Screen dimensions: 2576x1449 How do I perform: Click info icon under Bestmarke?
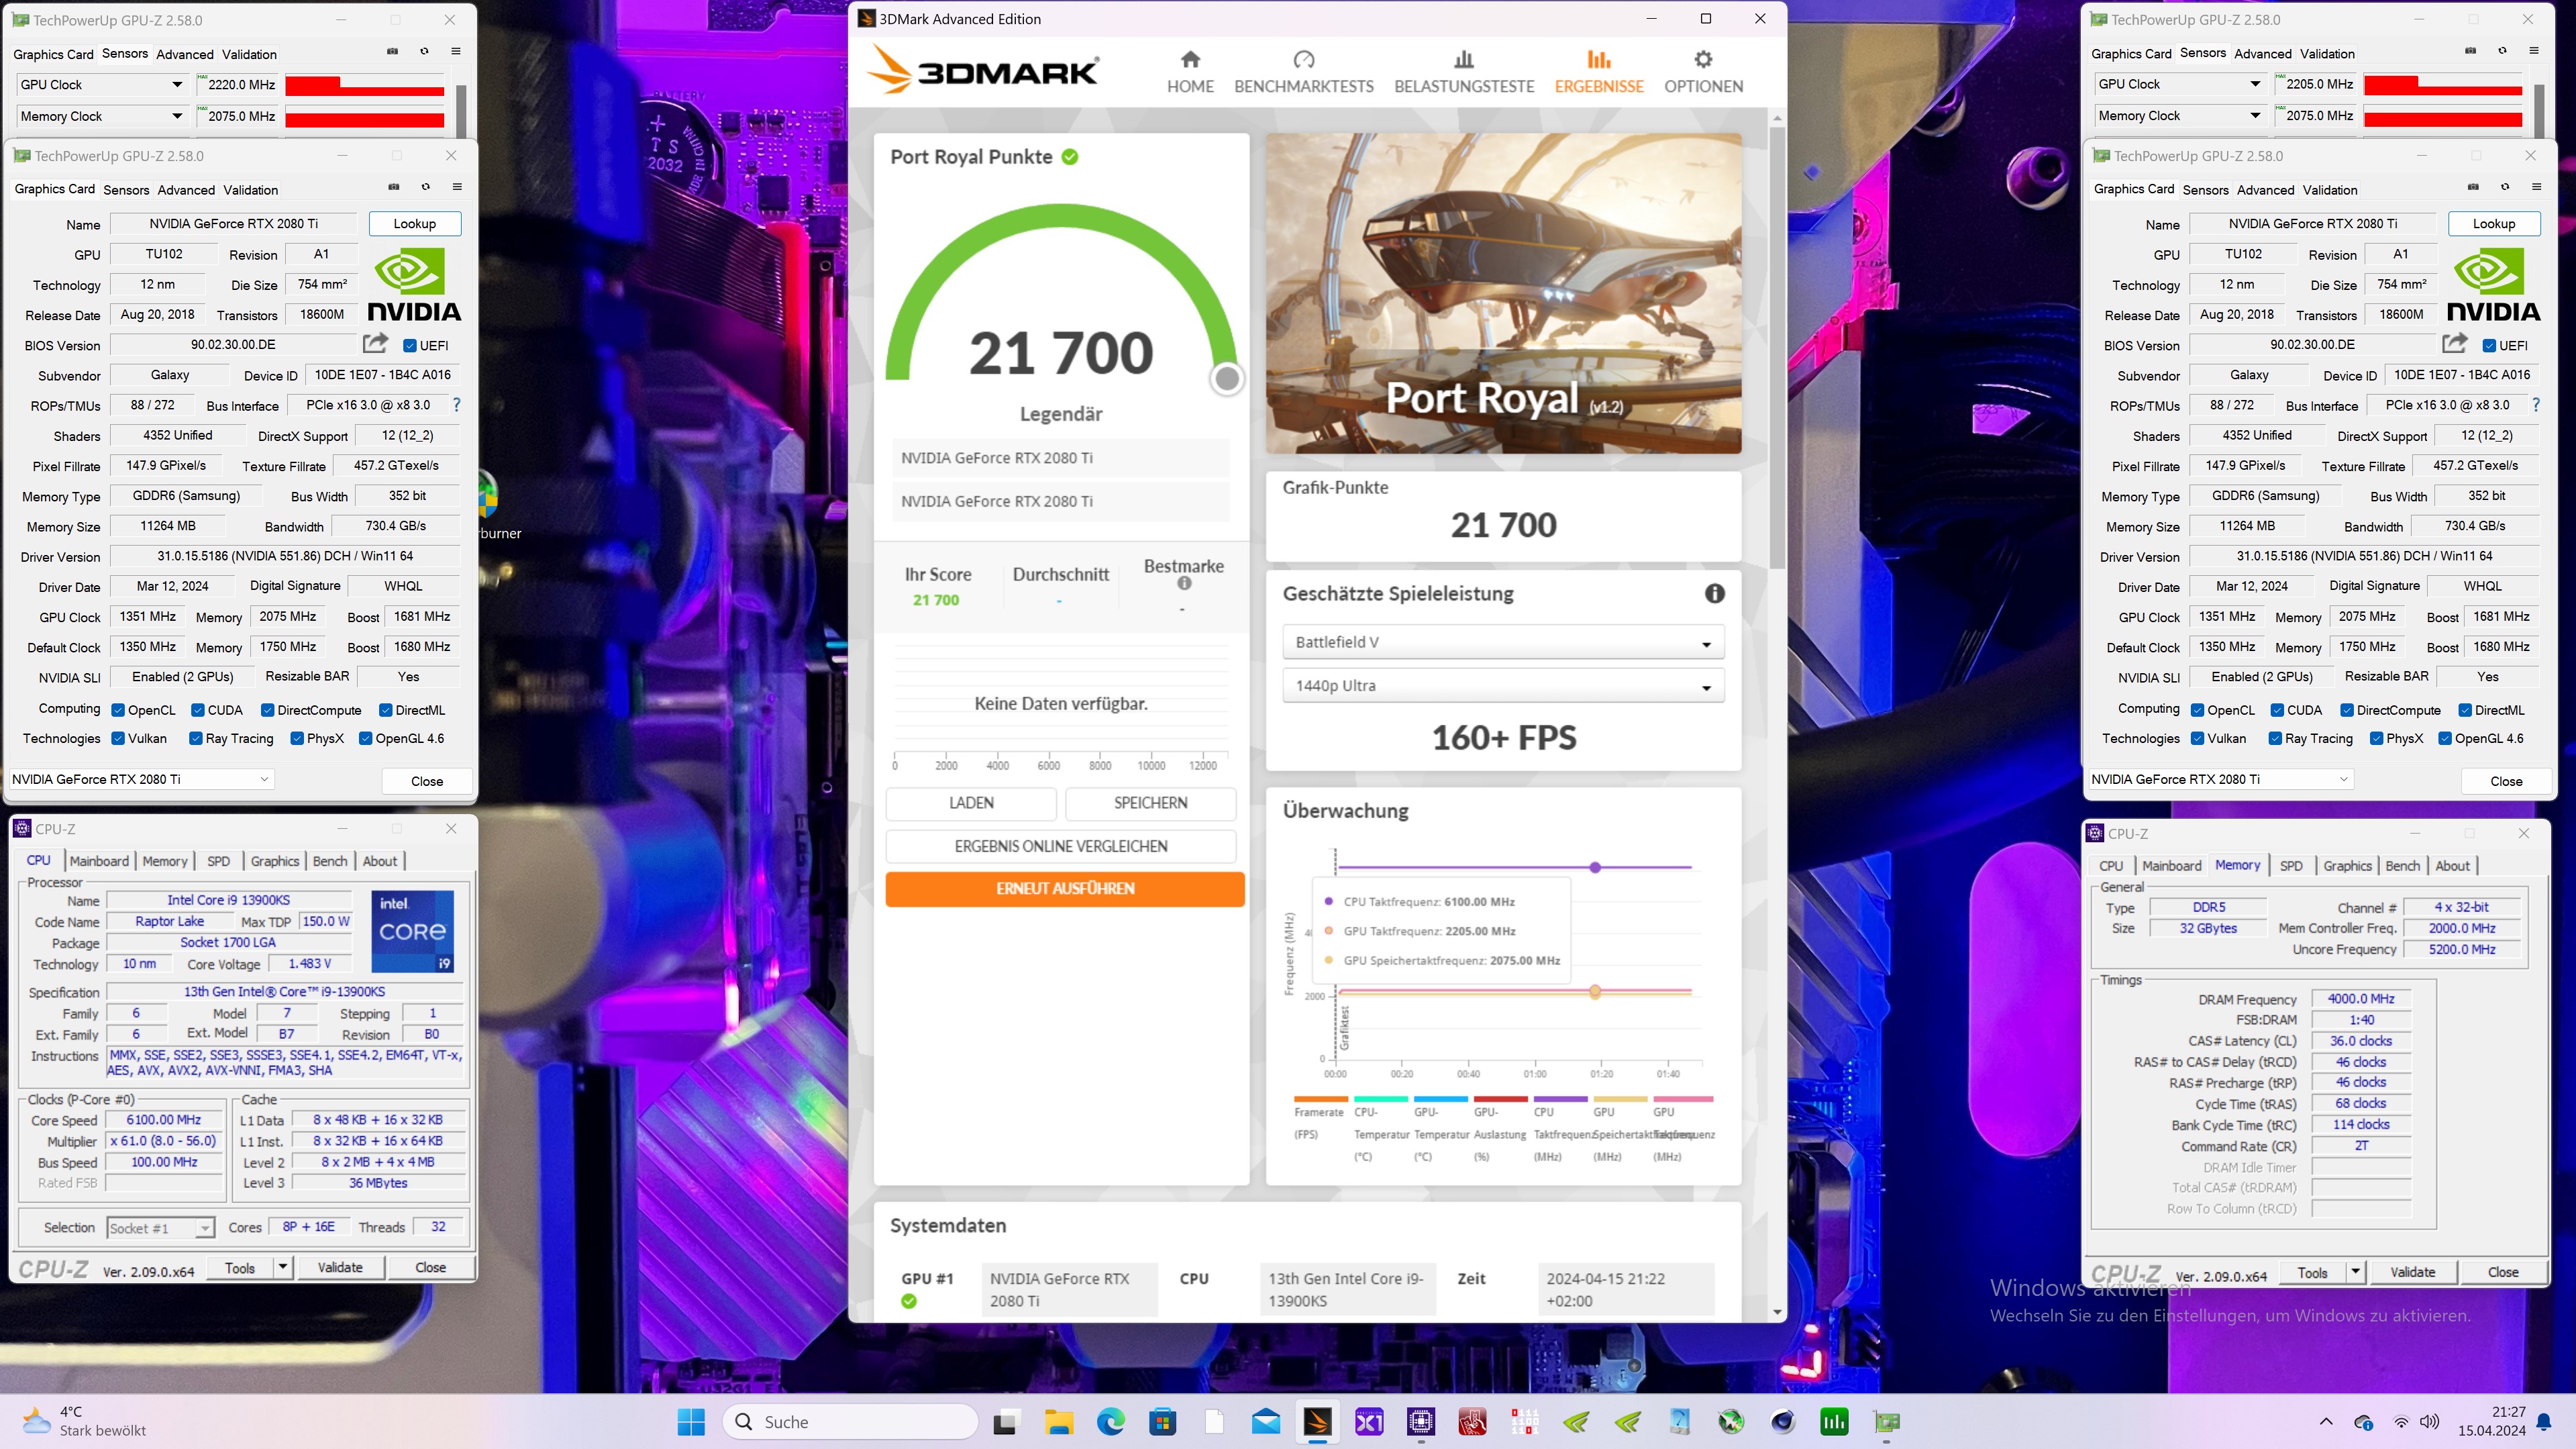(1184, 584)
